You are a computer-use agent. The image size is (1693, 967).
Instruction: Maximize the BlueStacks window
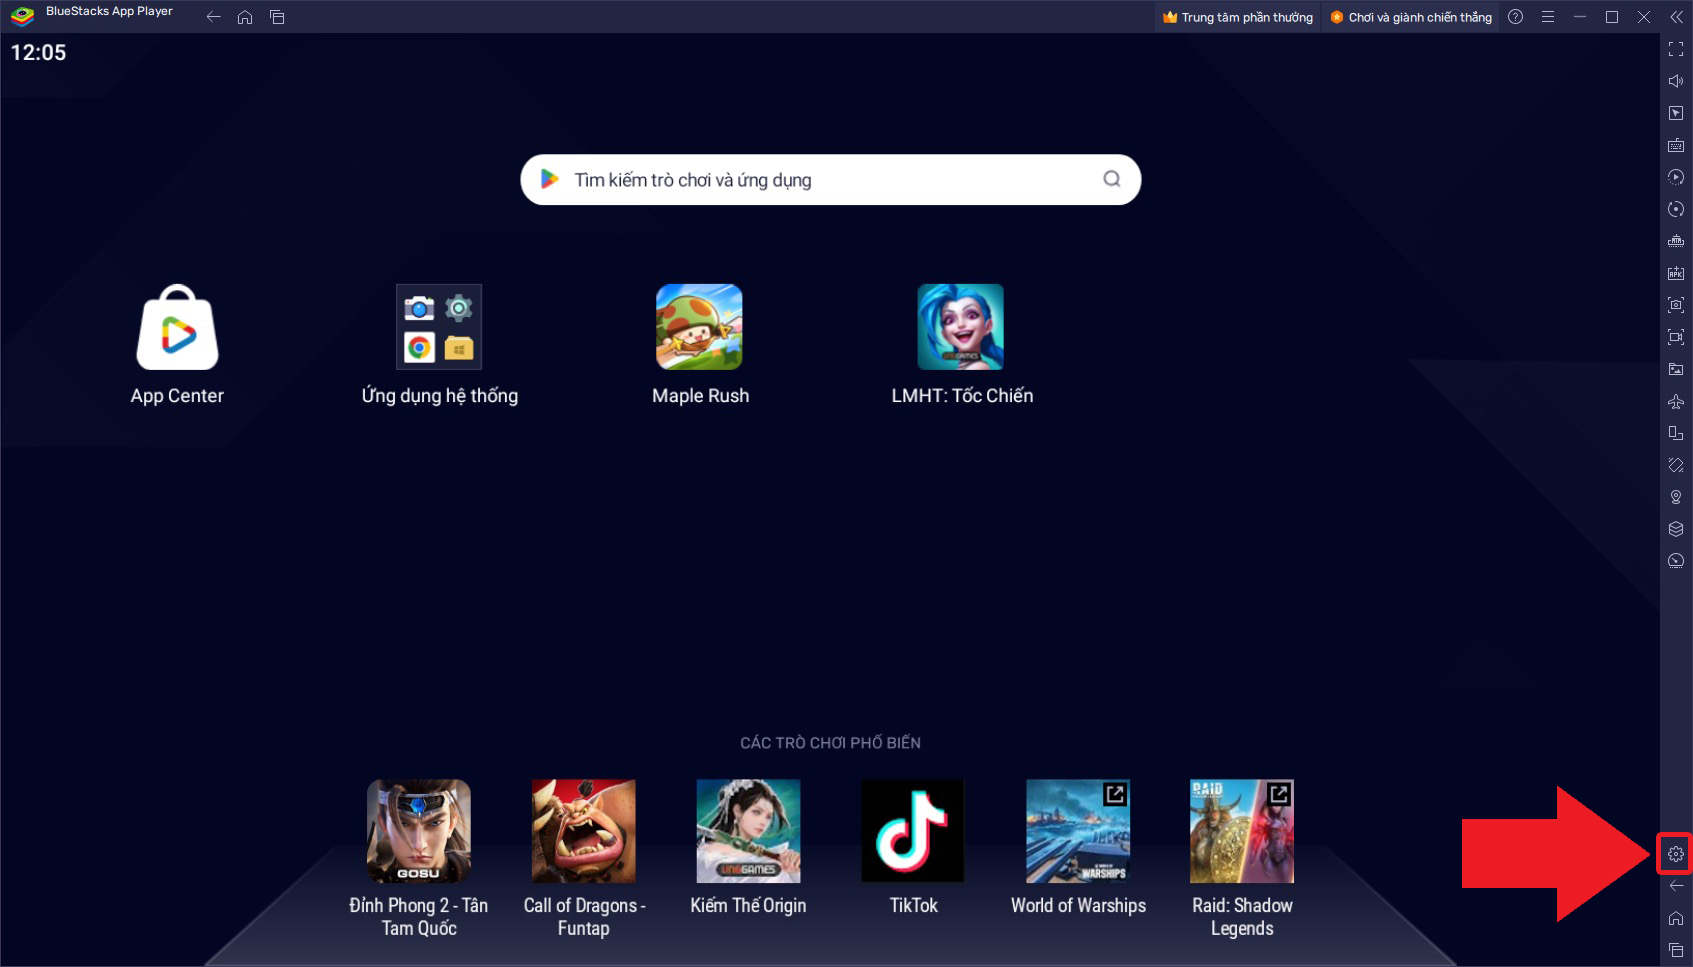click(1612, 17)
